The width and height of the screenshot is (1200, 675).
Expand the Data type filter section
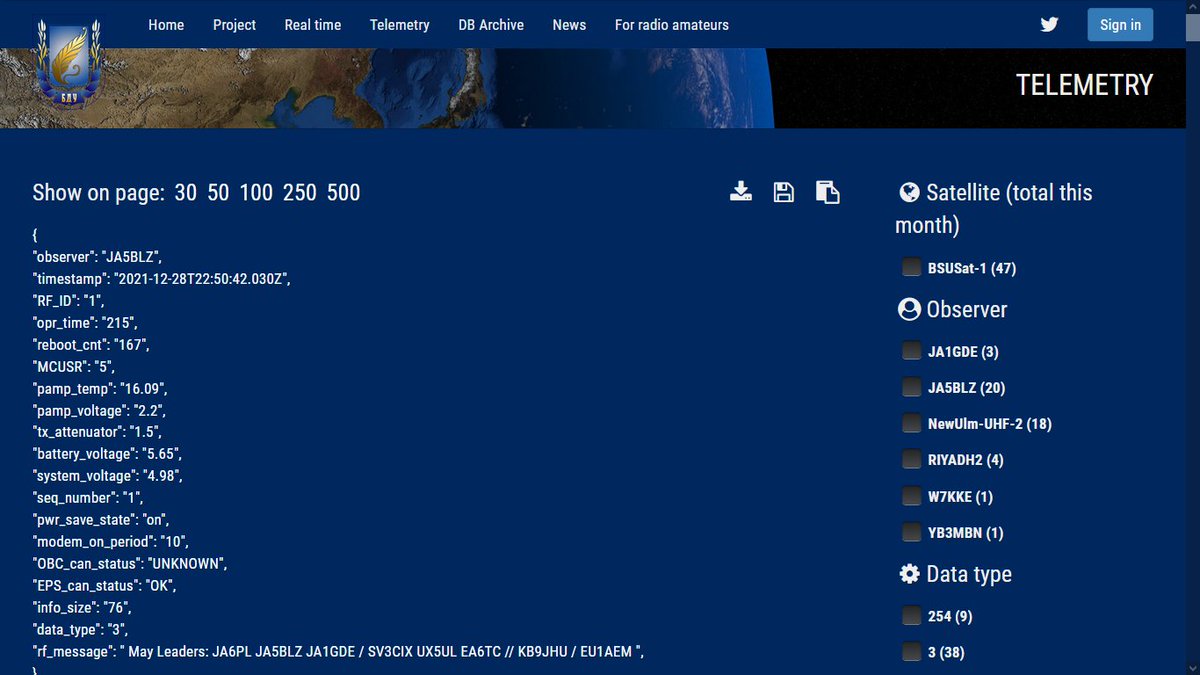(x=971, y=573)
